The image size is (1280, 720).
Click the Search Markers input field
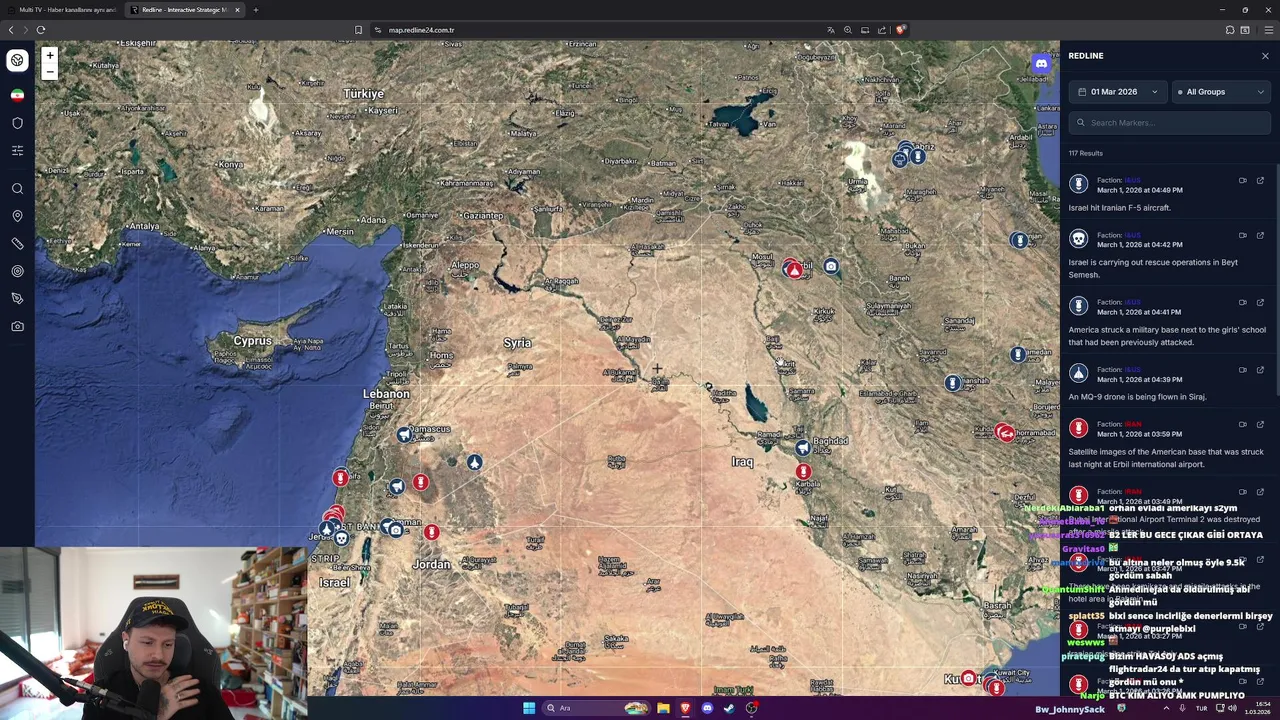1170,123
